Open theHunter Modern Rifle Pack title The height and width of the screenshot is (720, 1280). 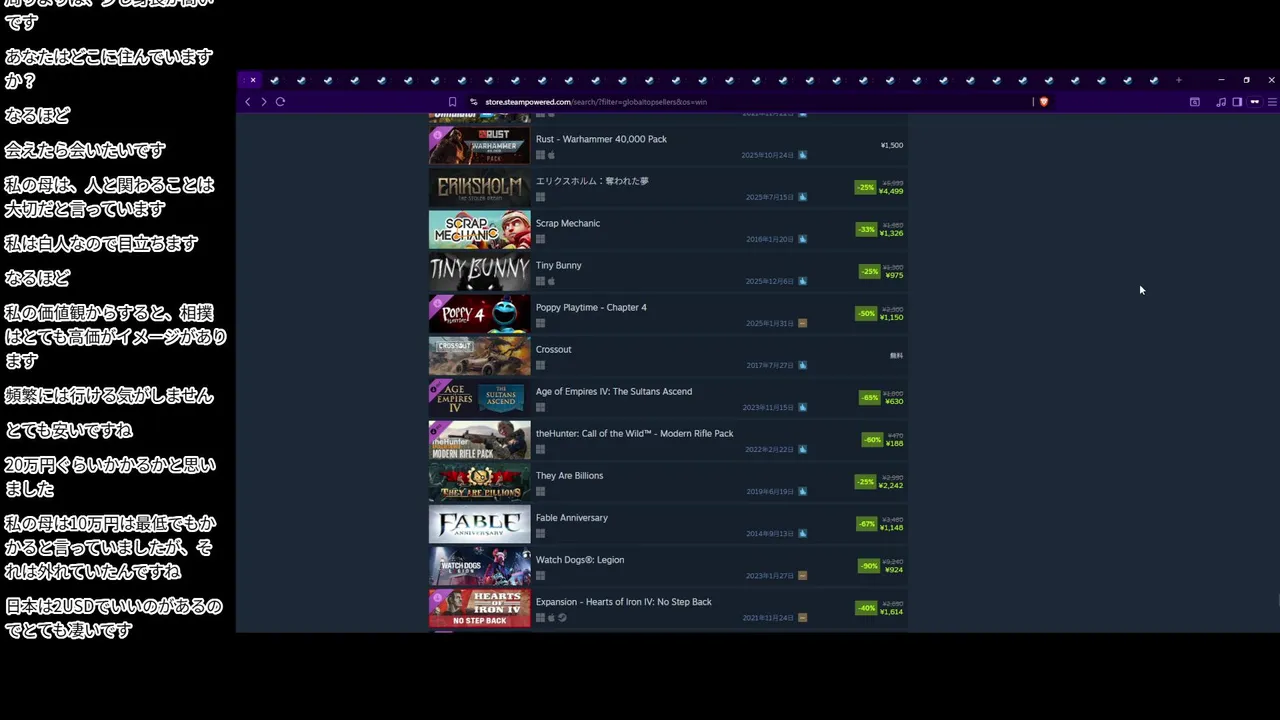(634, 433)
